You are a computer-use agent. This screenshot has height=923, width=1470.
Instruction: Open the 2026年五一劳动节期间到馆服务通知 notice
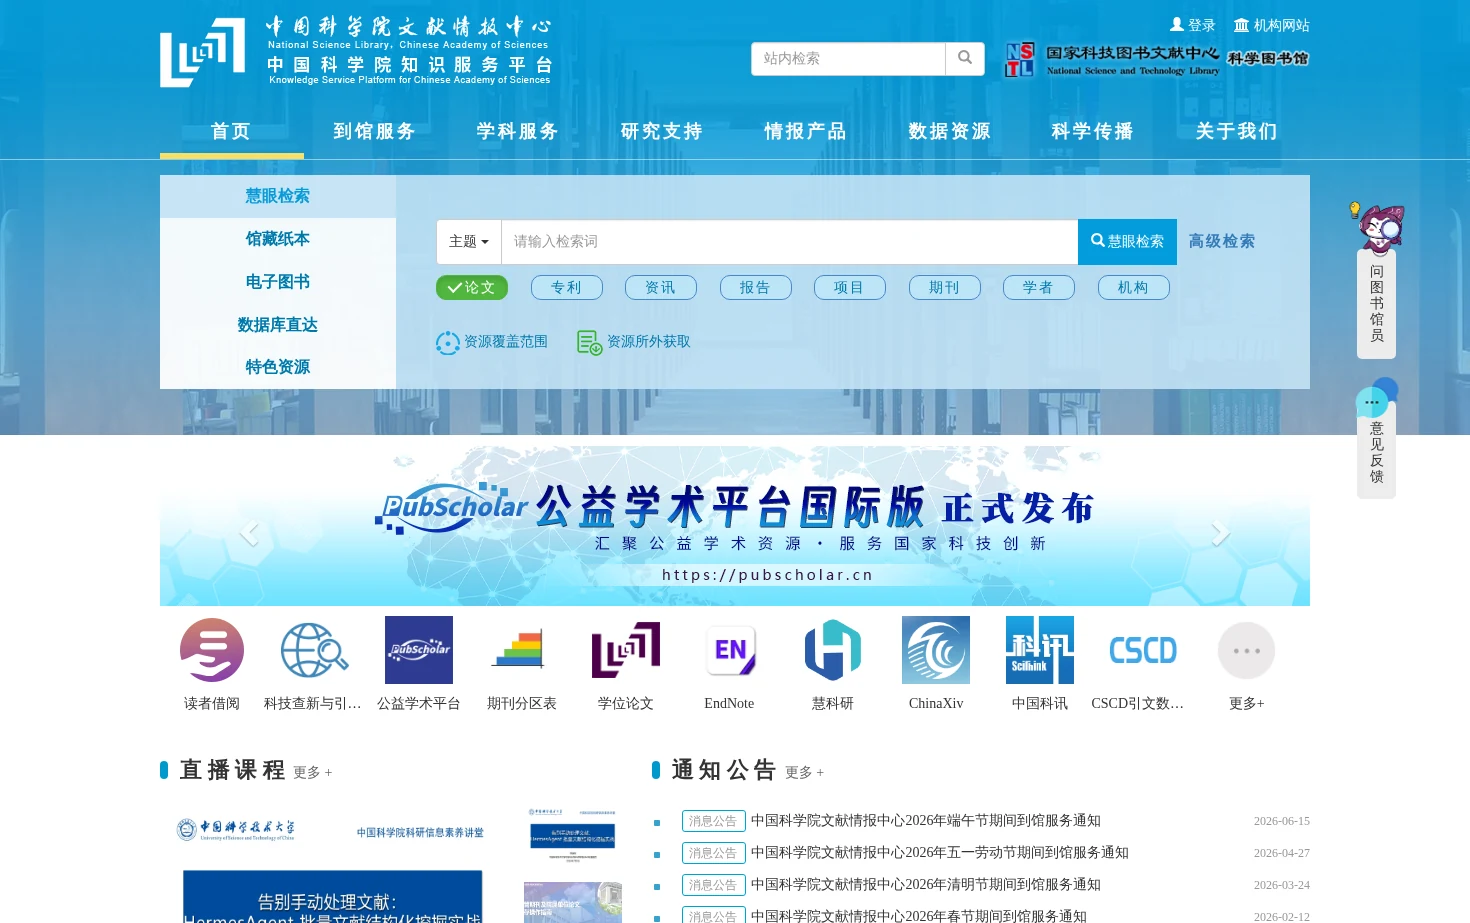tap(940, 853)
